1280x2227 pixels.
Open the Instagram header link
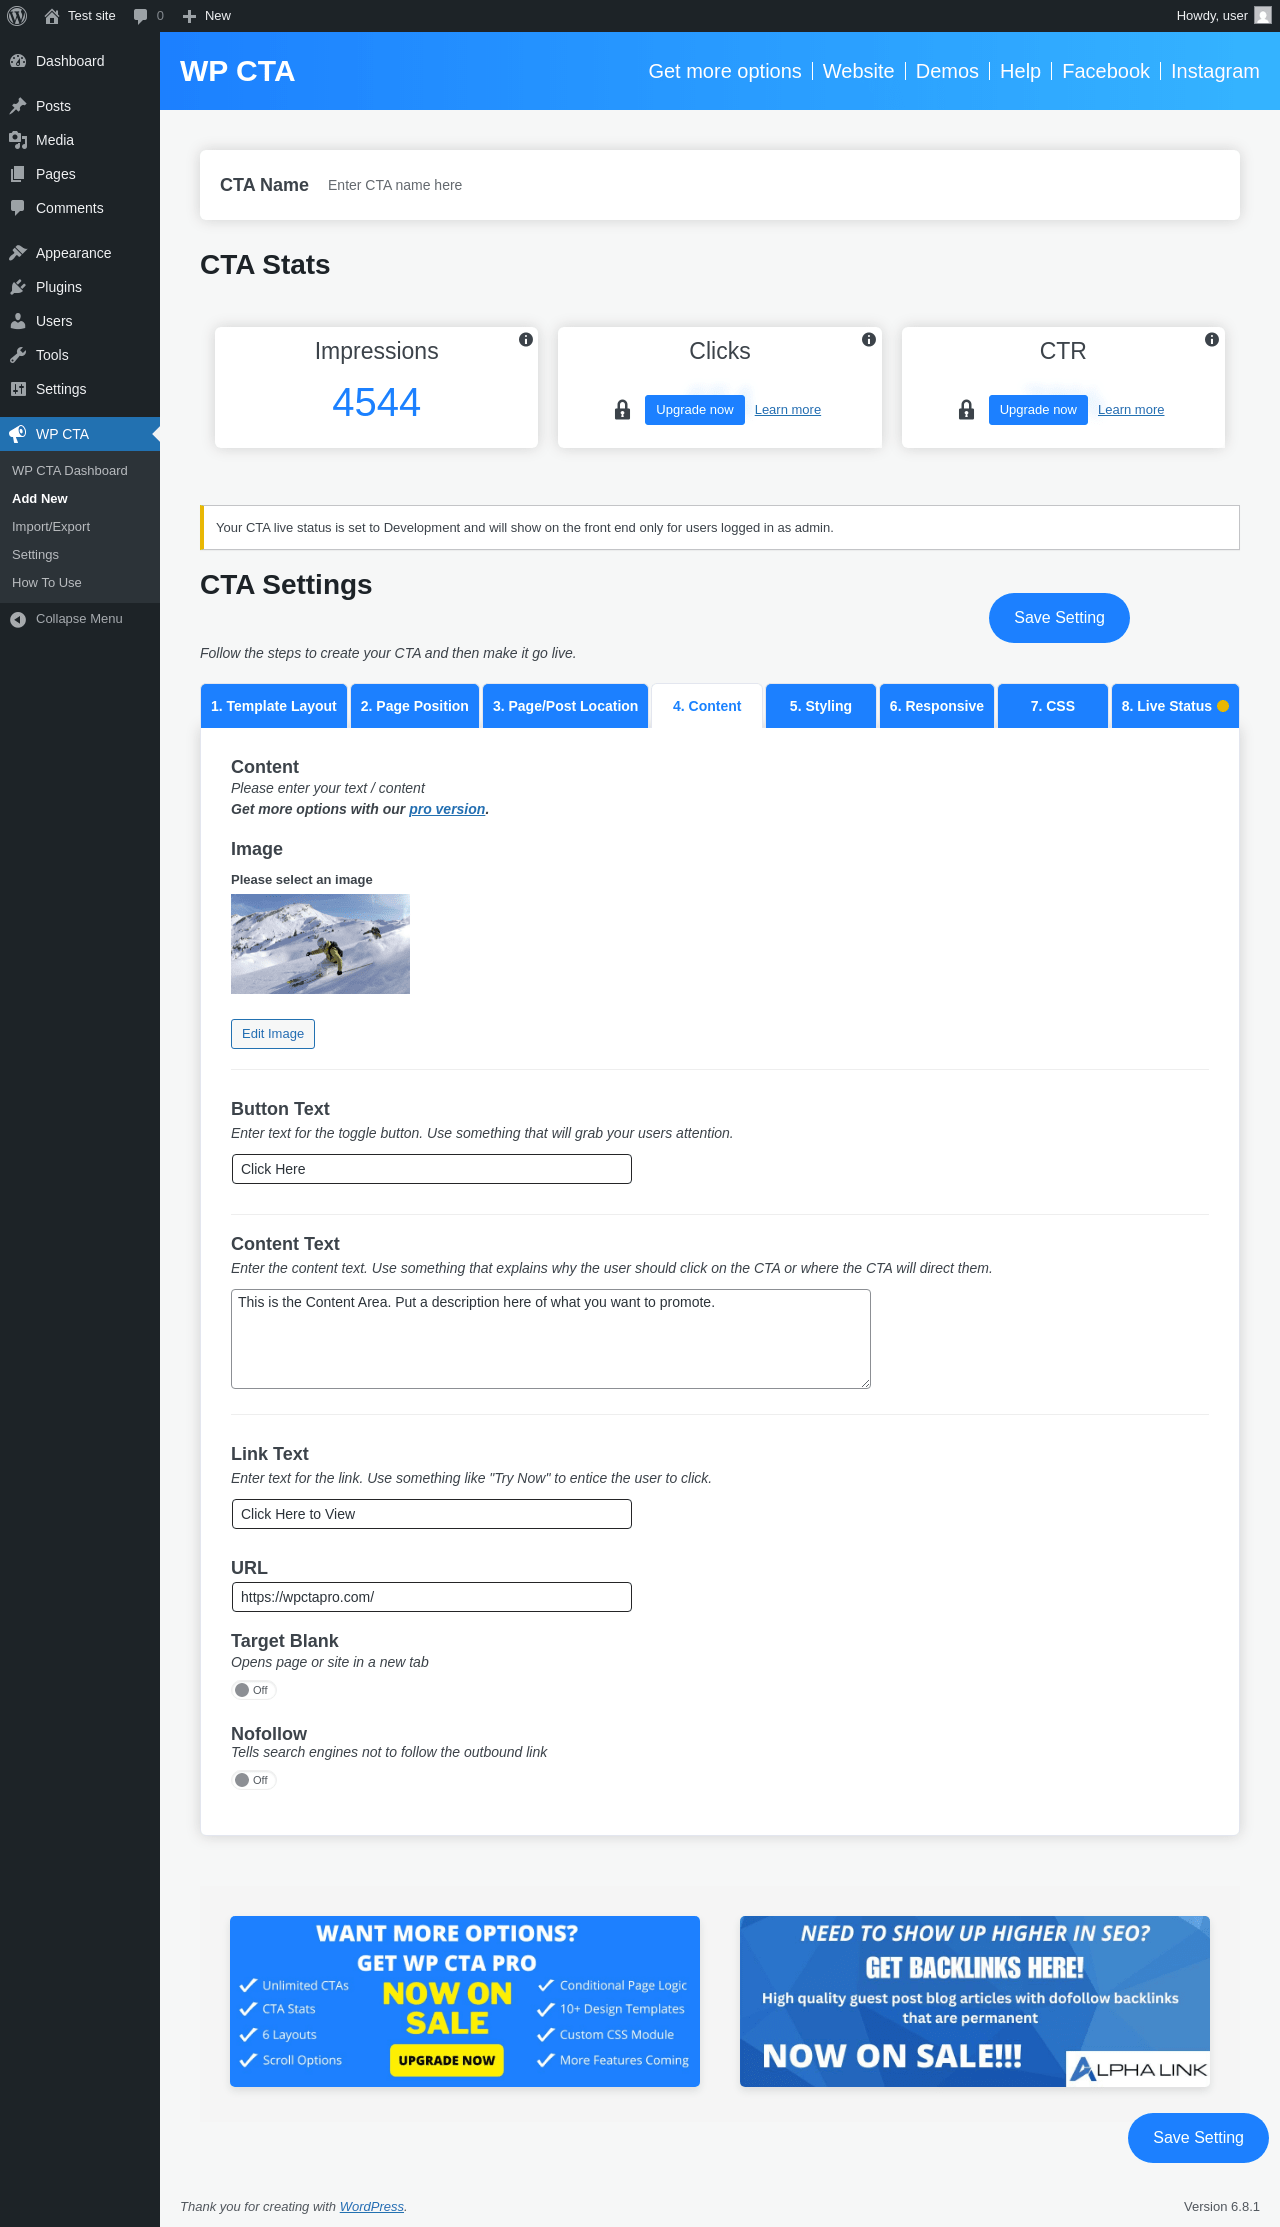[1215, 71]
